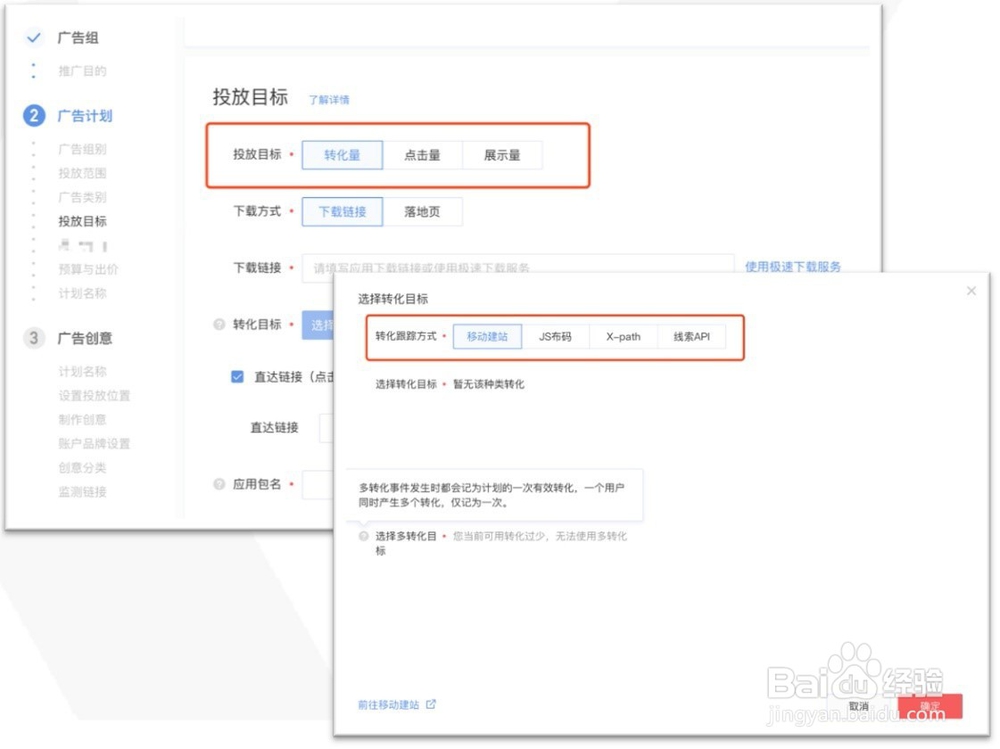Switch 下载方式 to 落地页
Screen dimensions: 1000x749
(424, 211)
